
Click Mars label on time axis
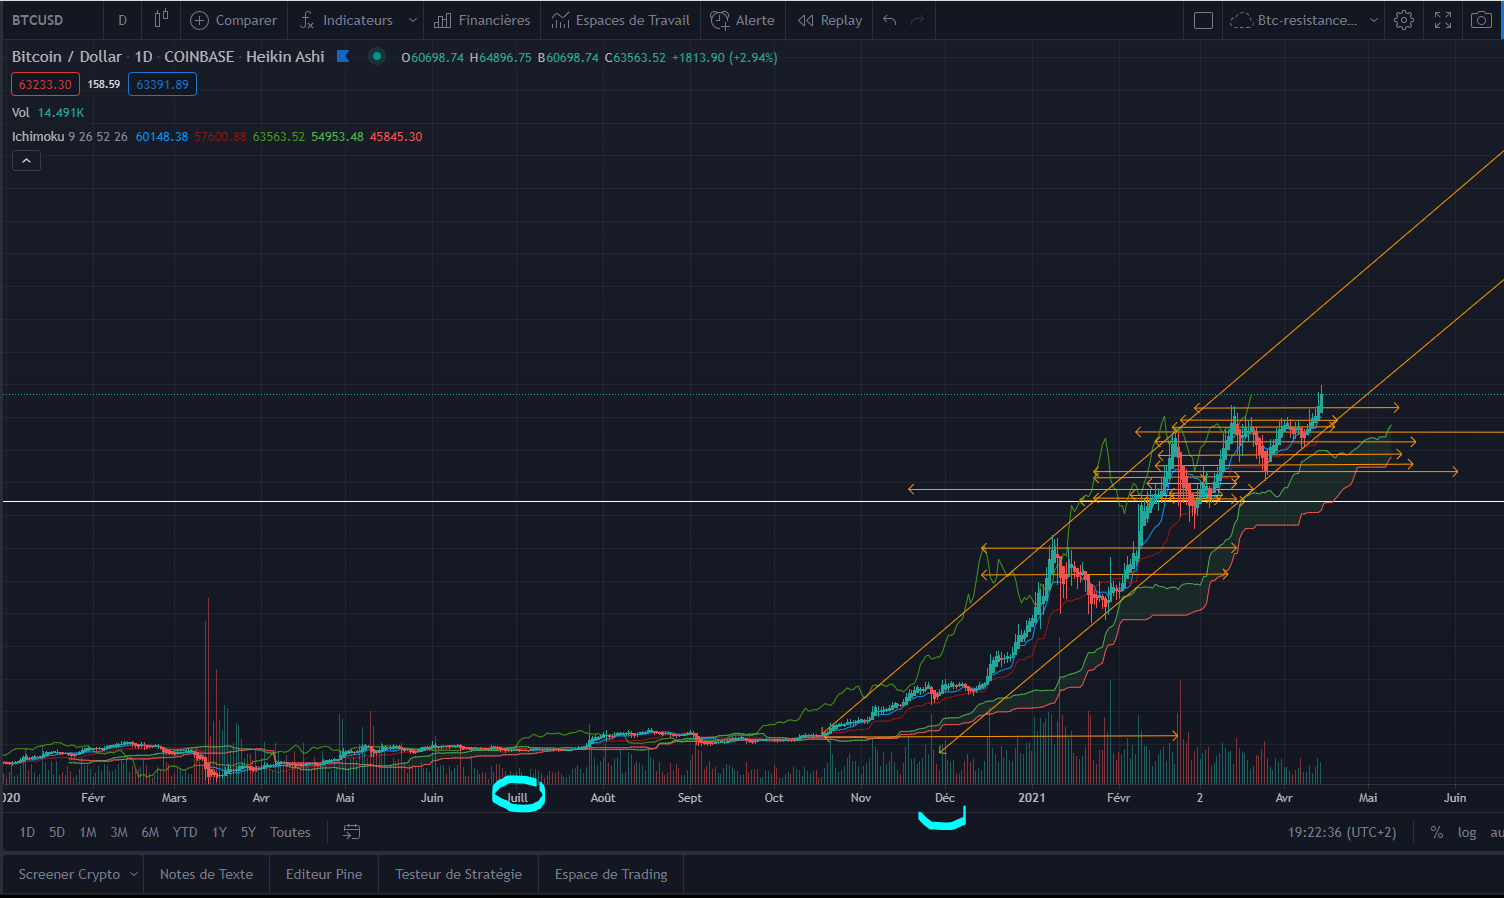[x=174, y=797]
